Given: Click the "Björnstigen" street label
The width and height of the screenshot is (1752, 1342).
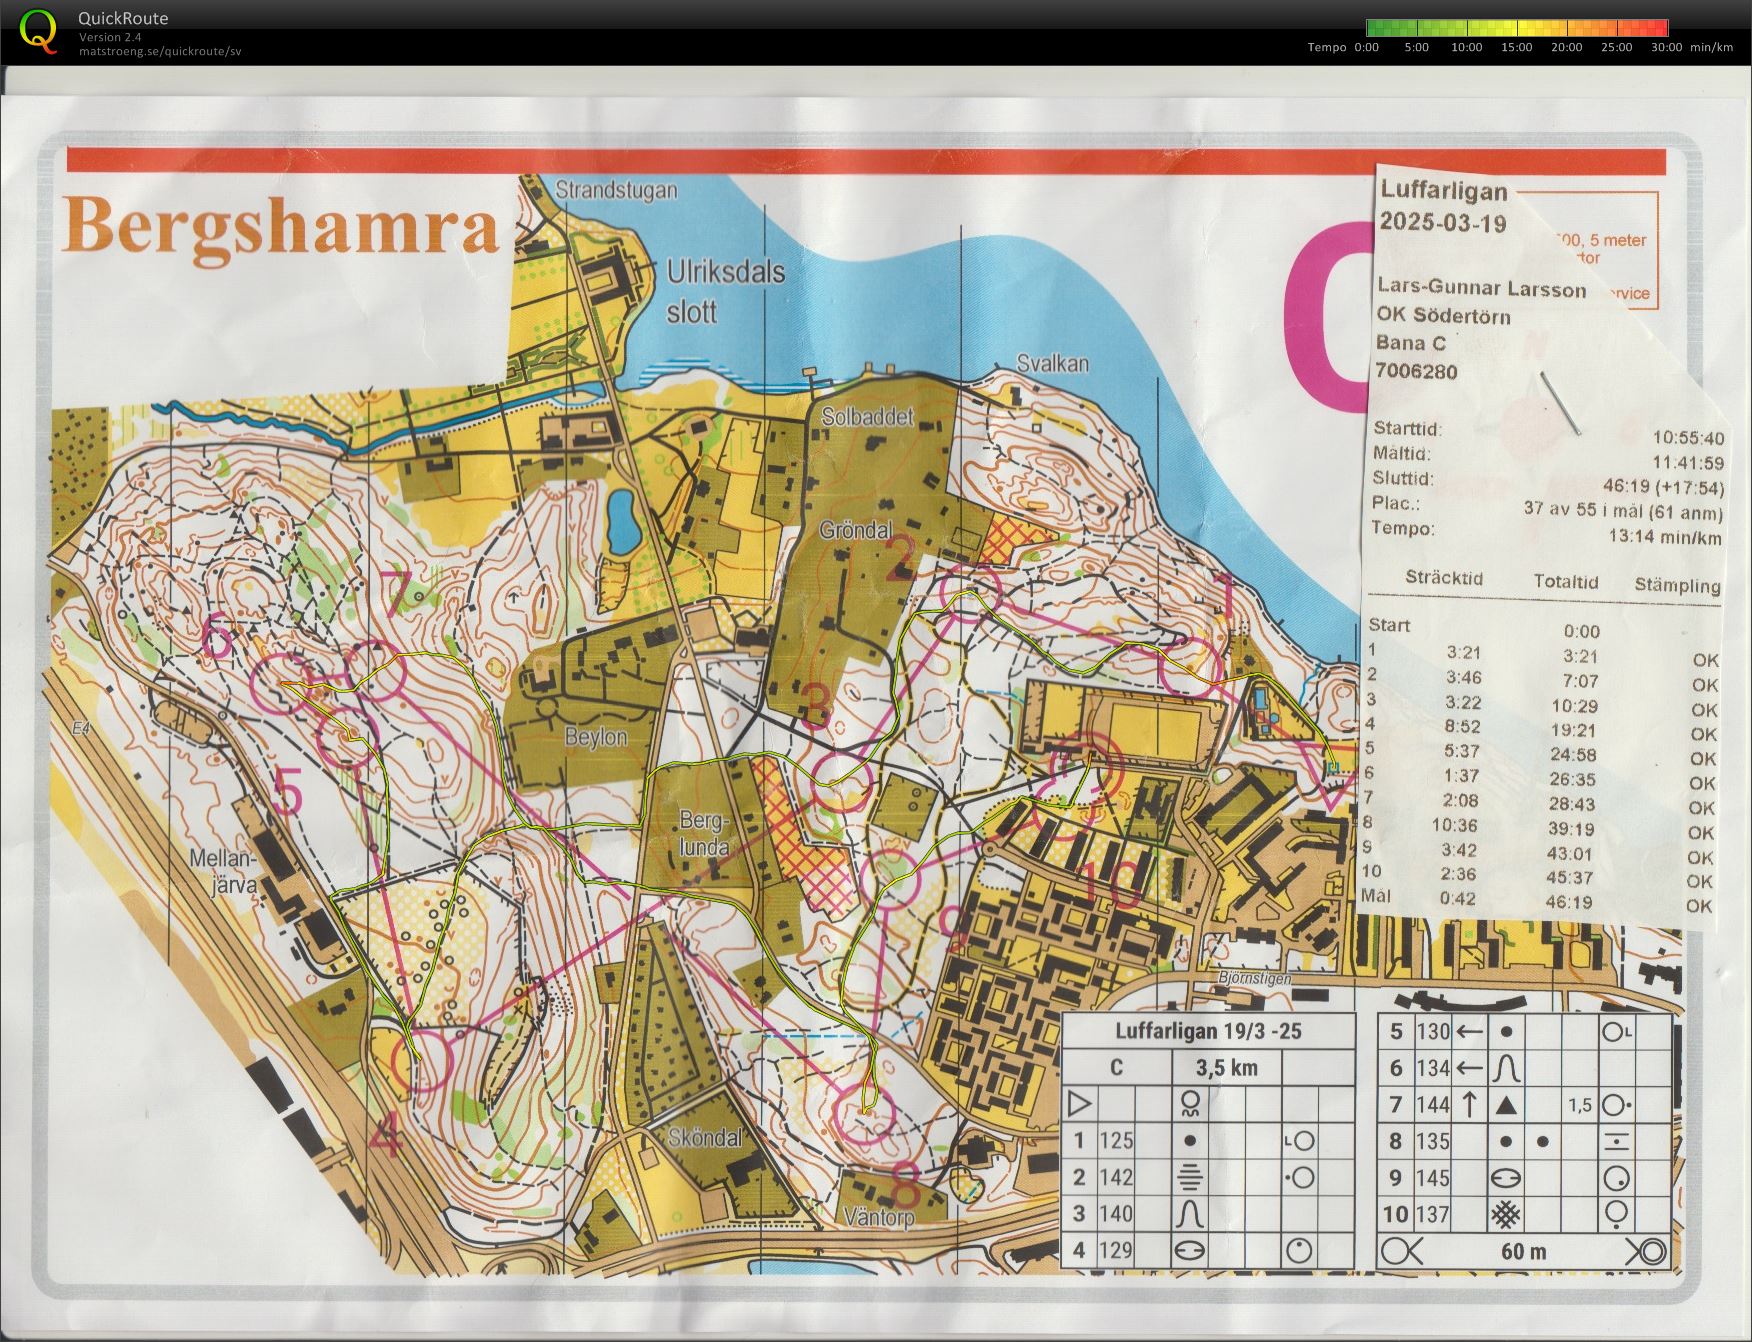Looking at the screenshot, I should 1256,980.
